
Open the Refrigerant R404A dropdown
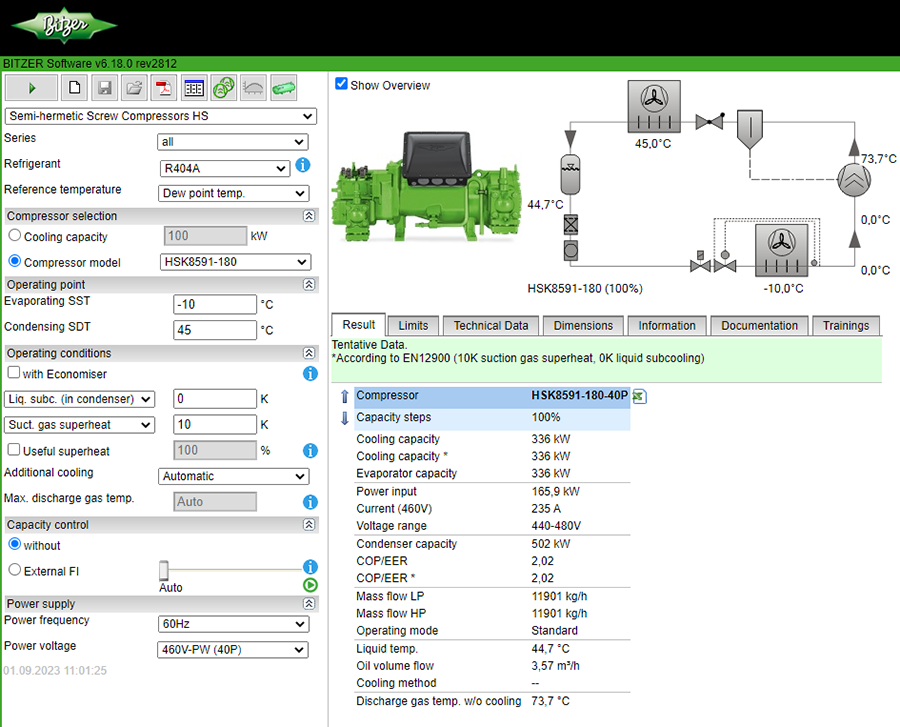coord(224,168)
